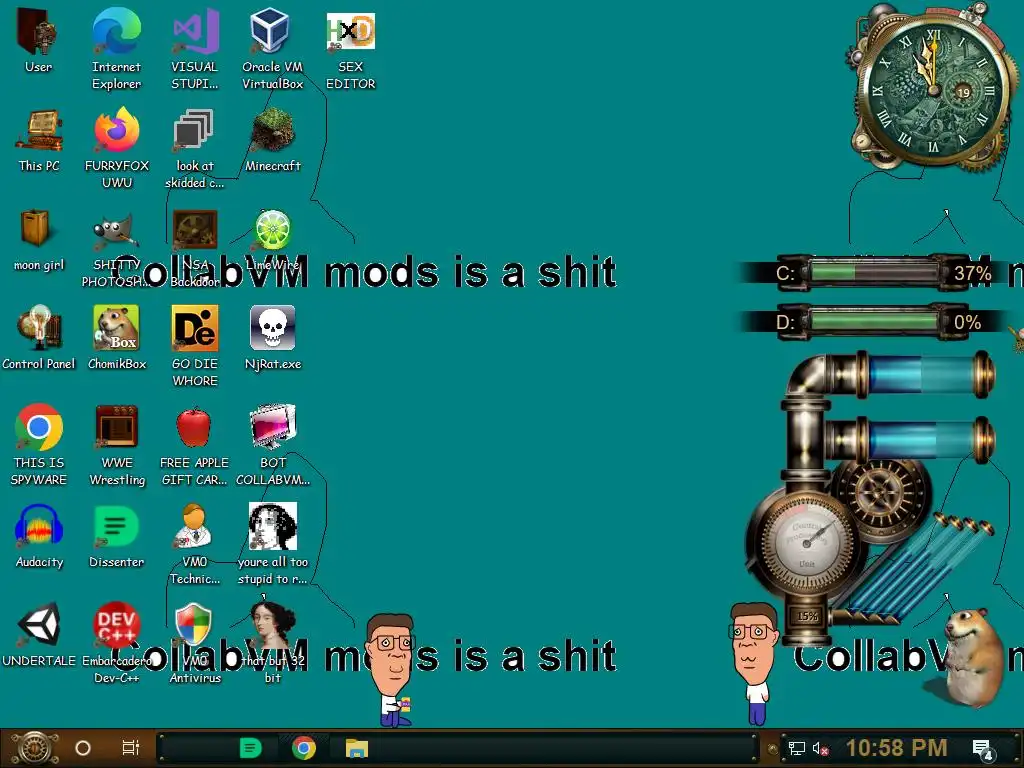Select the 'look at skidded c...' icon
1024x768 pixels.
click(x=194, y=148)
